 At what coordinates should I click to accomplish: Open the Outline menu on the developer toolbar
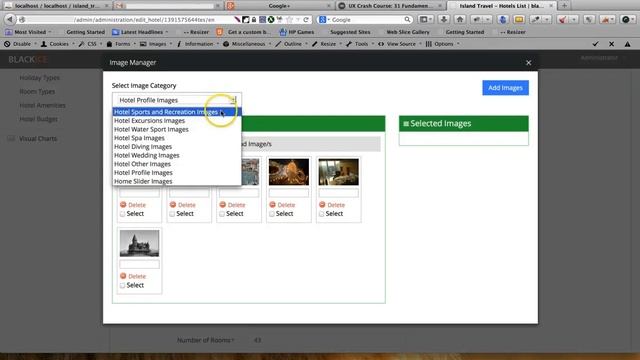[x=291, y=44]
